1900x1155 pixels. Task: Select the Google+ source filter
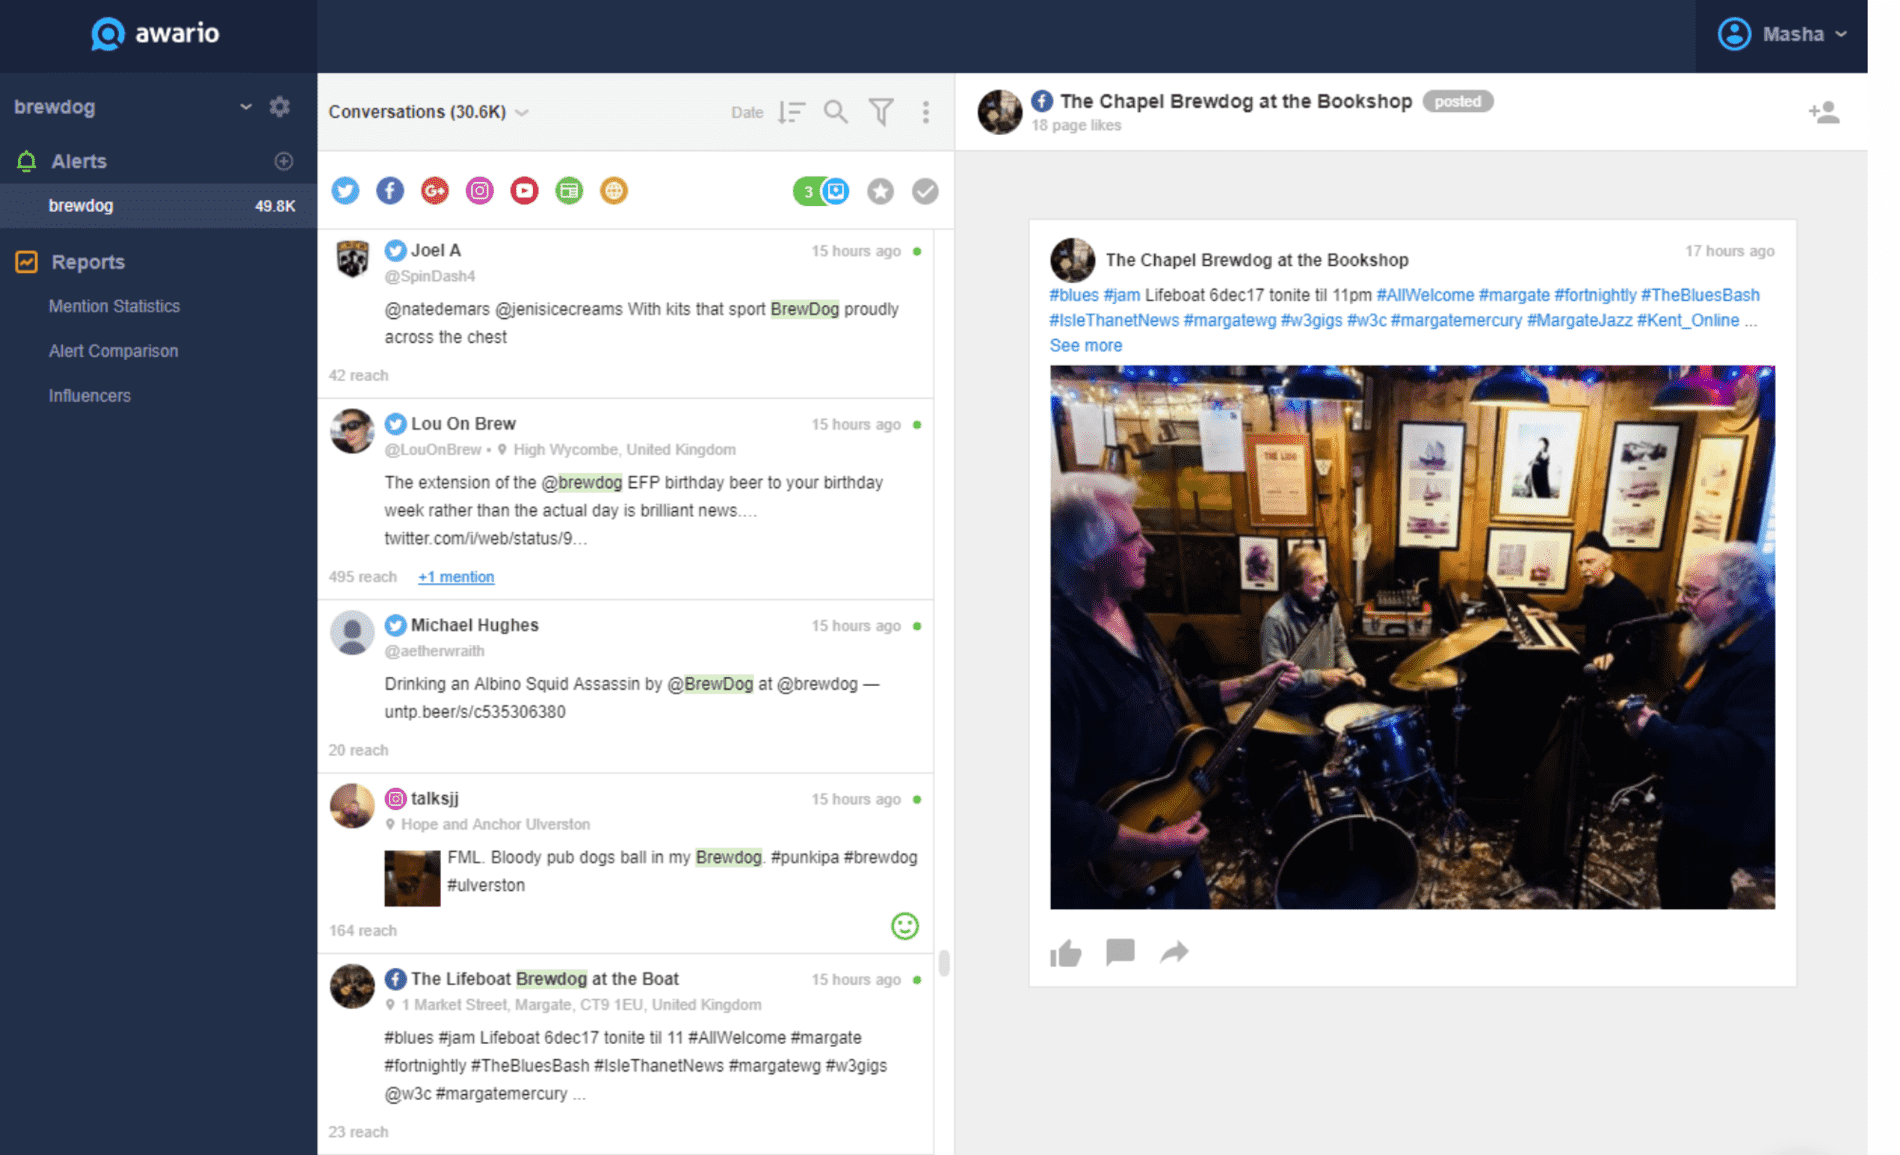434,190
